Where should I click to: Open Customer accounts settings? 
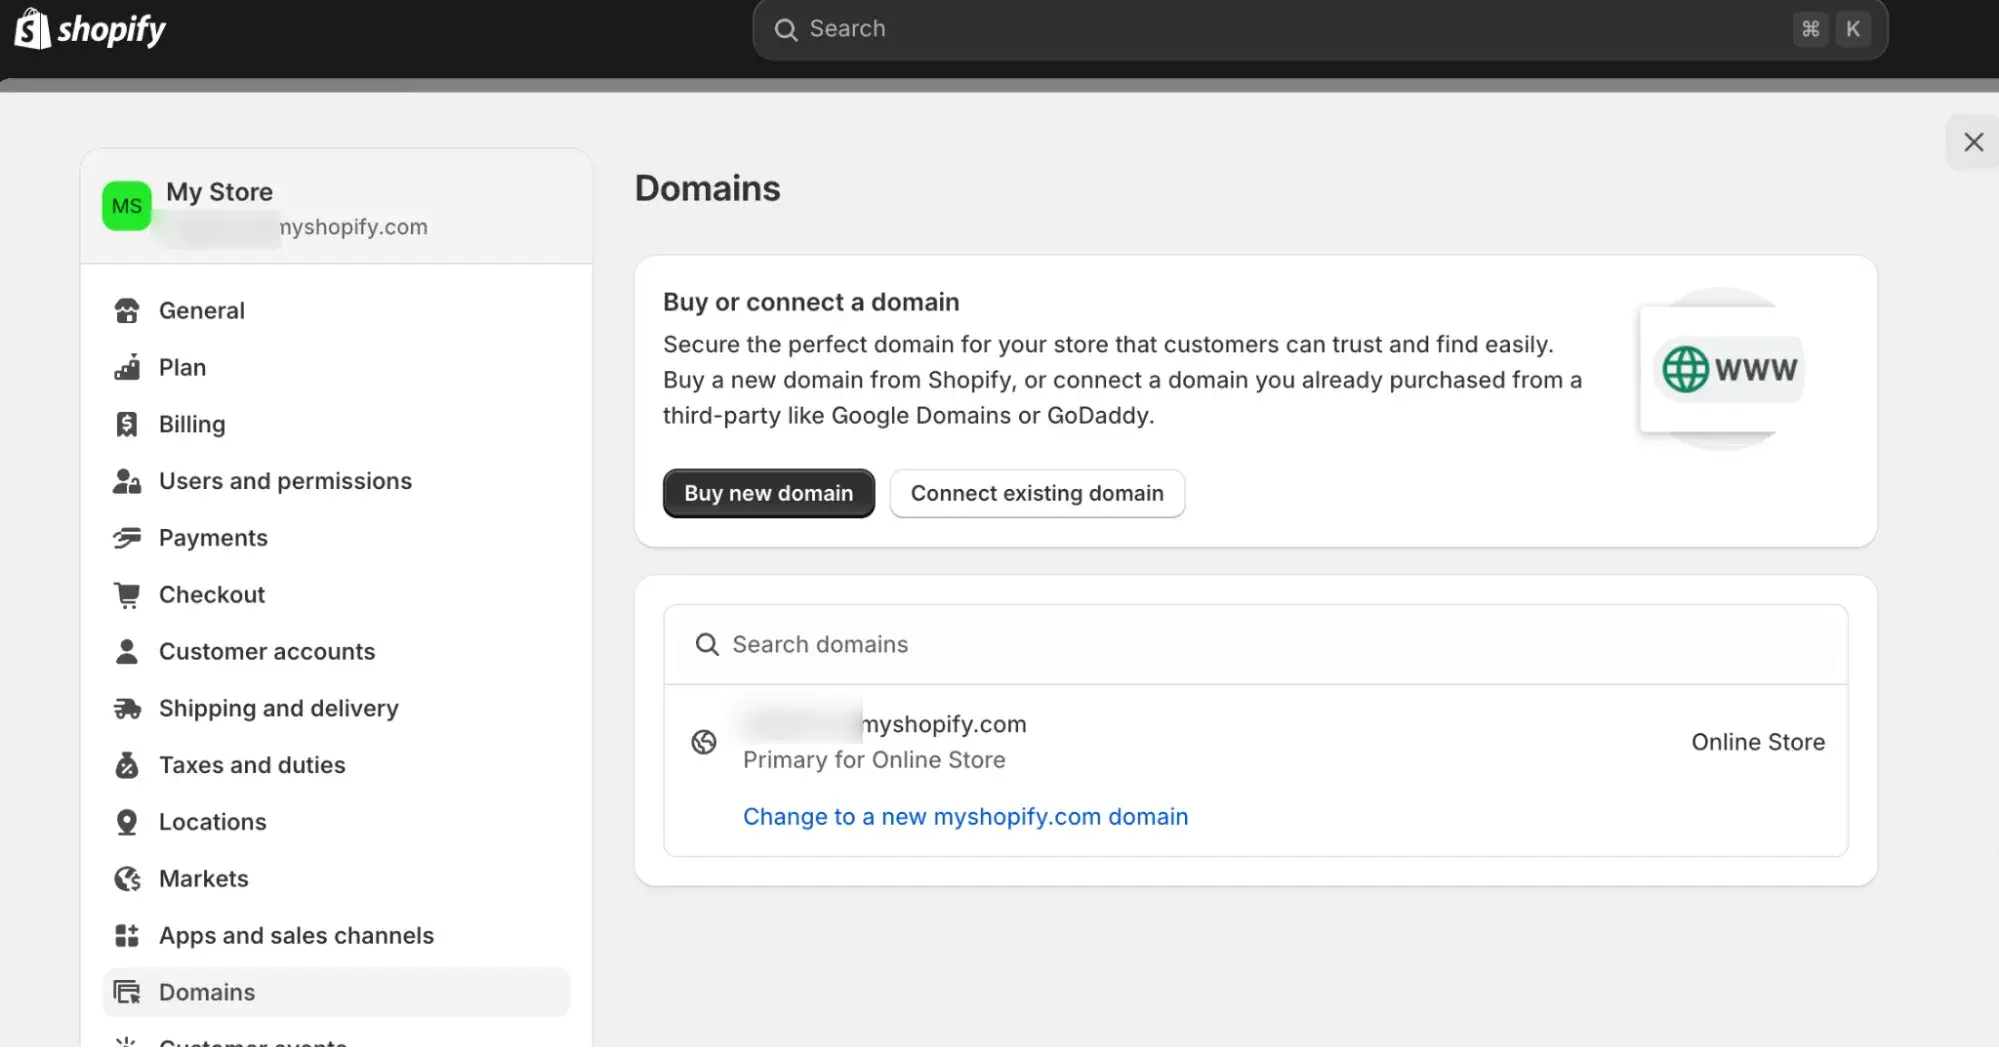point(267,652)
